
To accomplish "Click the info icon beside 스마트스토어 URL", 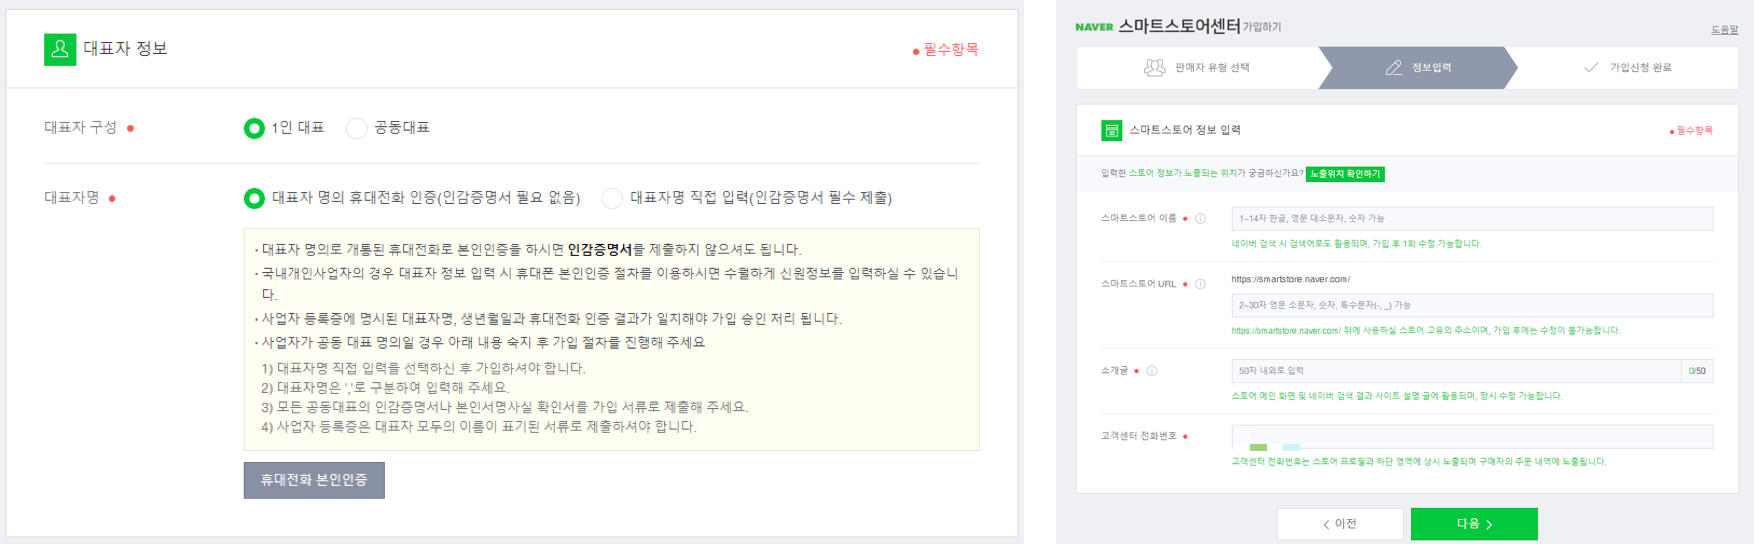I will [1200, 284].
